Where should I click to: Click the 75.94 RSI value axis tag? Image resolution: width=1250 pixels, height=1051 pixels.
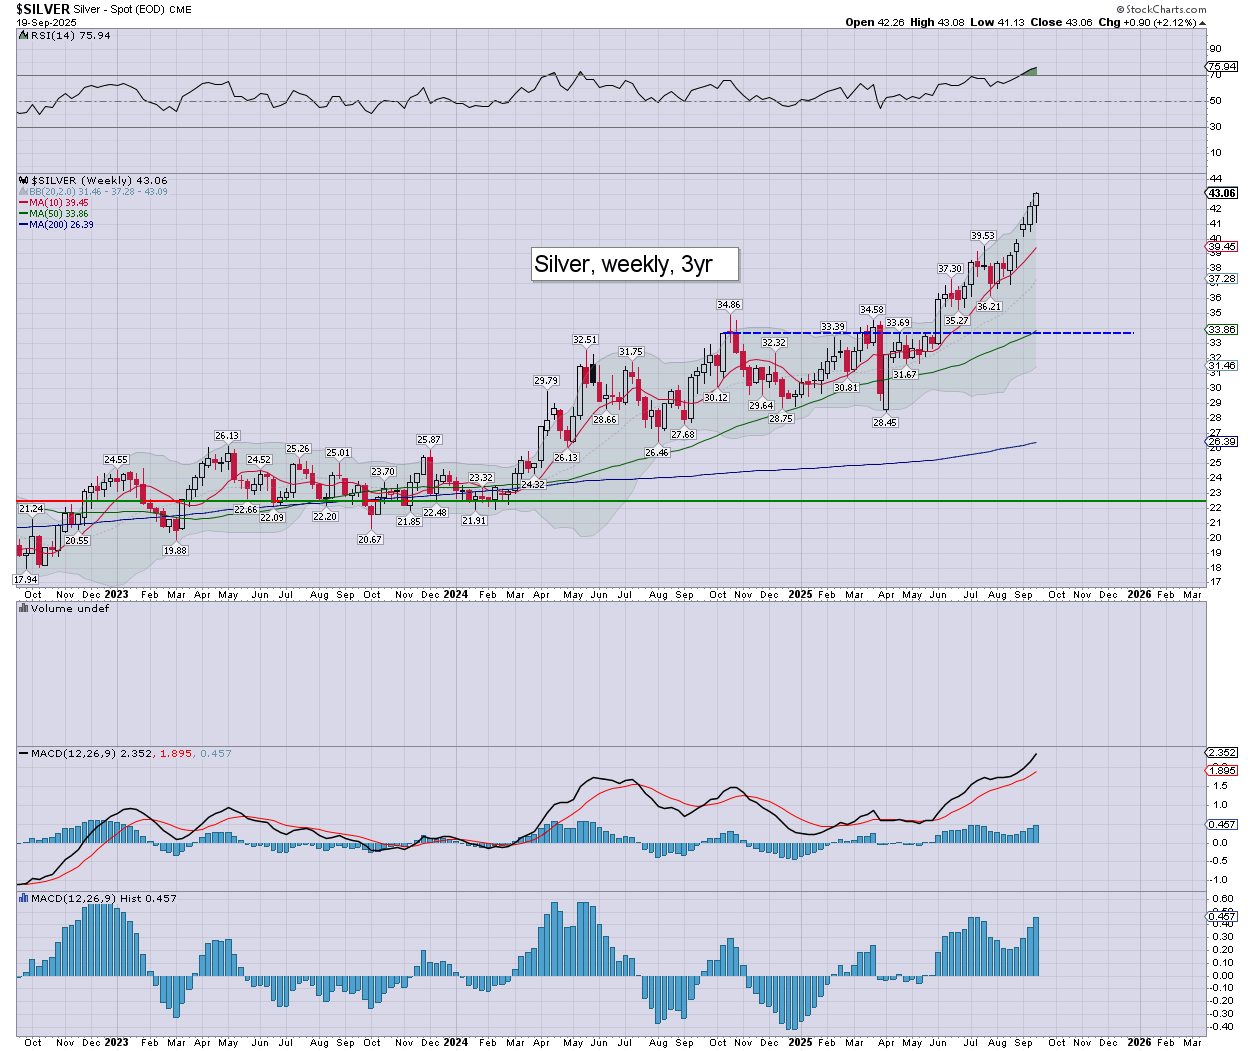coord(1222,67)
